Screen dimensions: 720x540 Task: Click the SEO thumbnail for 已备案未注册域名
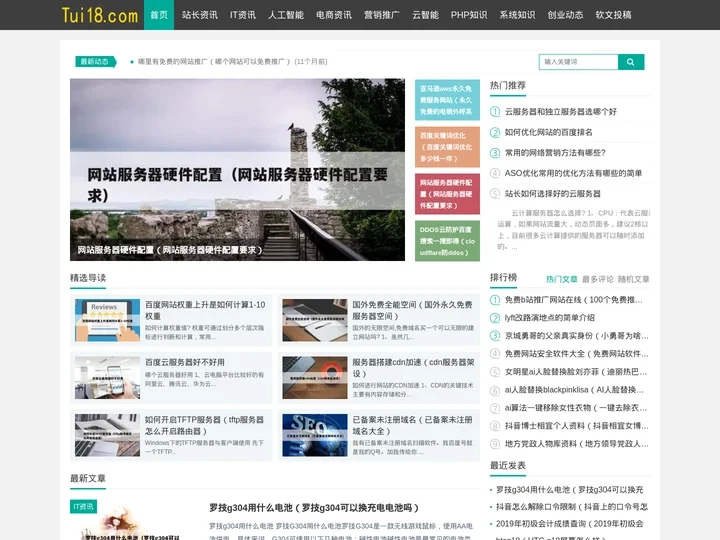point(315,435)
